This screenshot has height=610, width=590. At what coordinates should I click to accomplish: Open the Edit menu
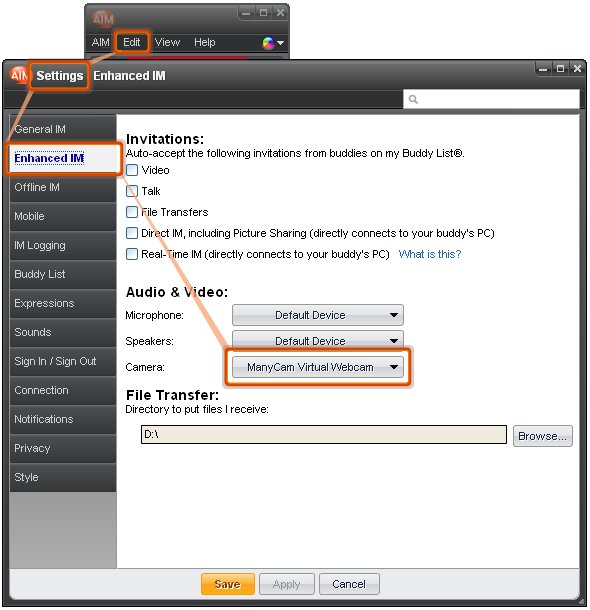tap(131, 42)
